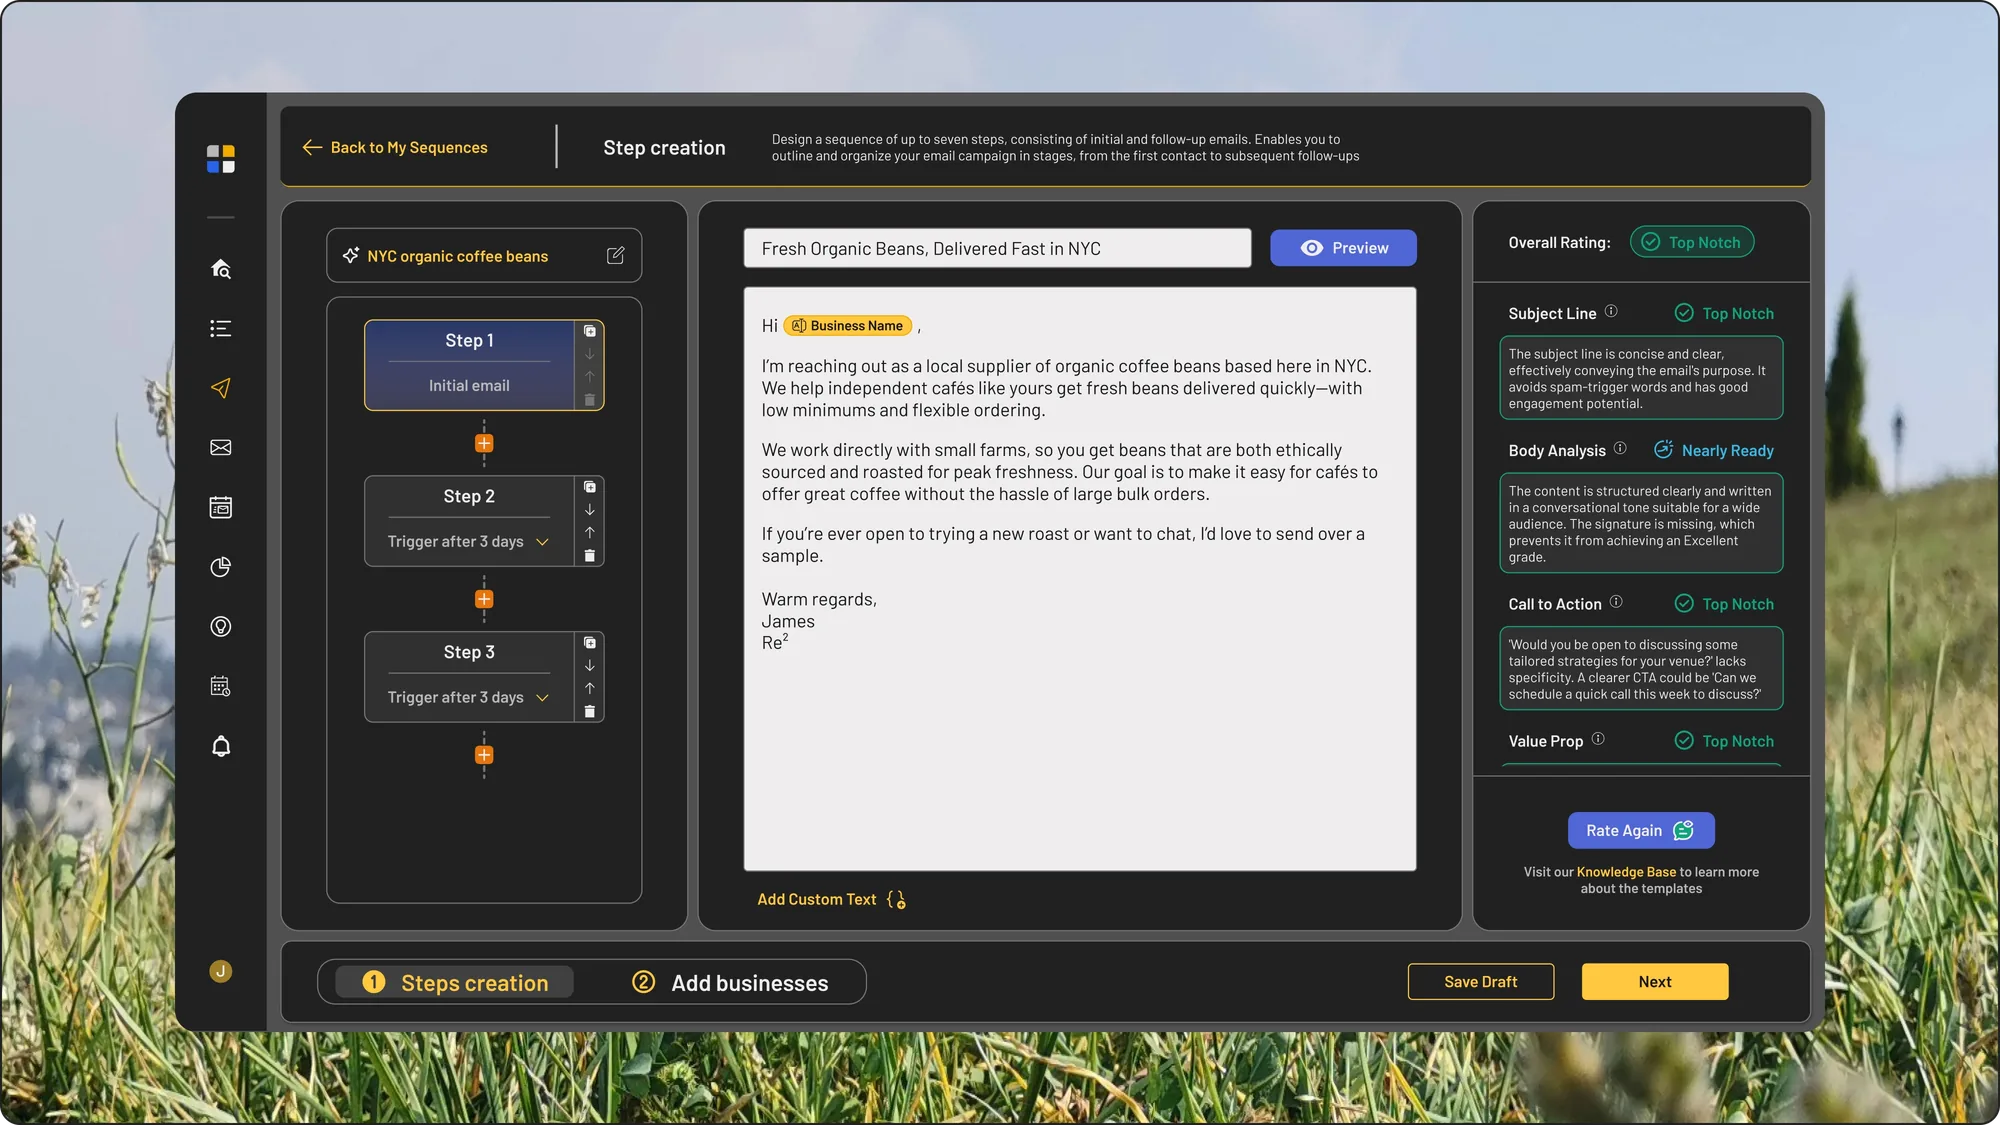Click the app logo in sidebar
The width and height of the screenshot is (2000, 1125).
click(x=221, y=159)
